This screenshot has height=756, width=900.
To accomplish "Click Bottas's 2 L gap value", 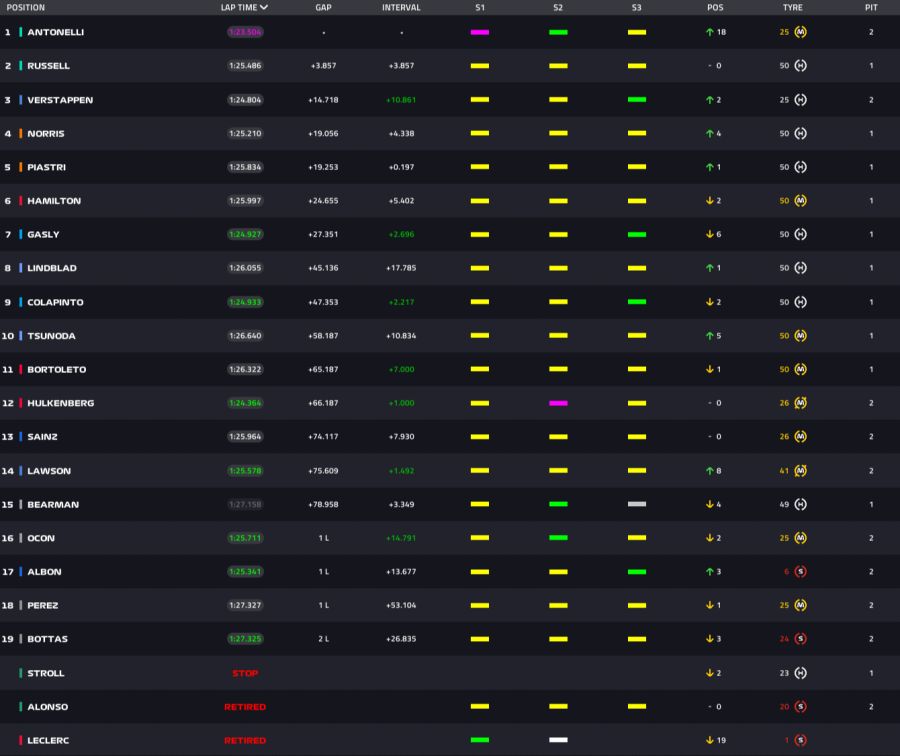I will [x=323, y=639].
